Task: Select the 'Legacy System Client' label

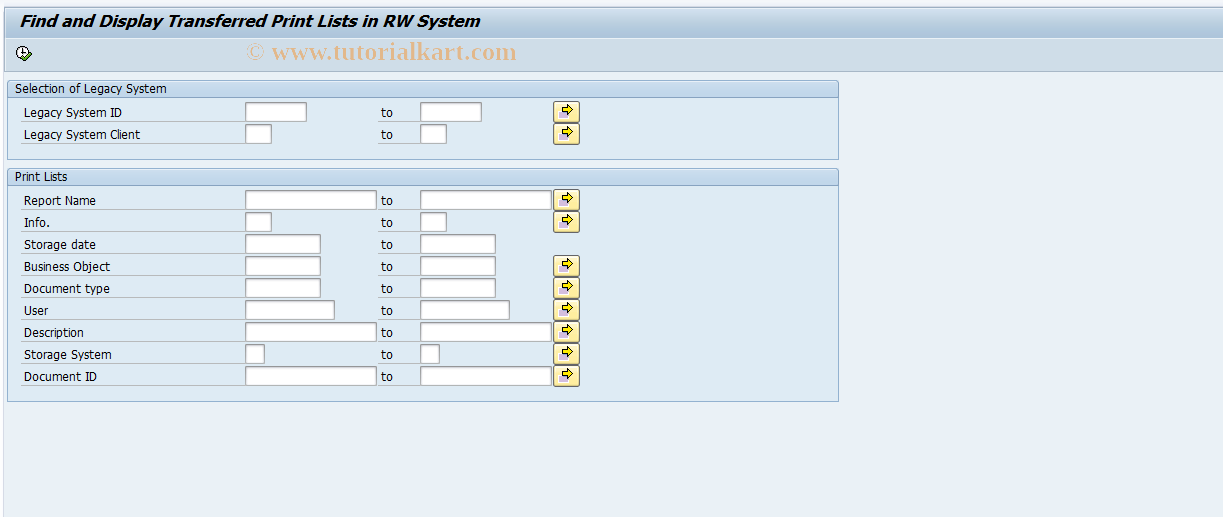Action: tap(82, 135)
